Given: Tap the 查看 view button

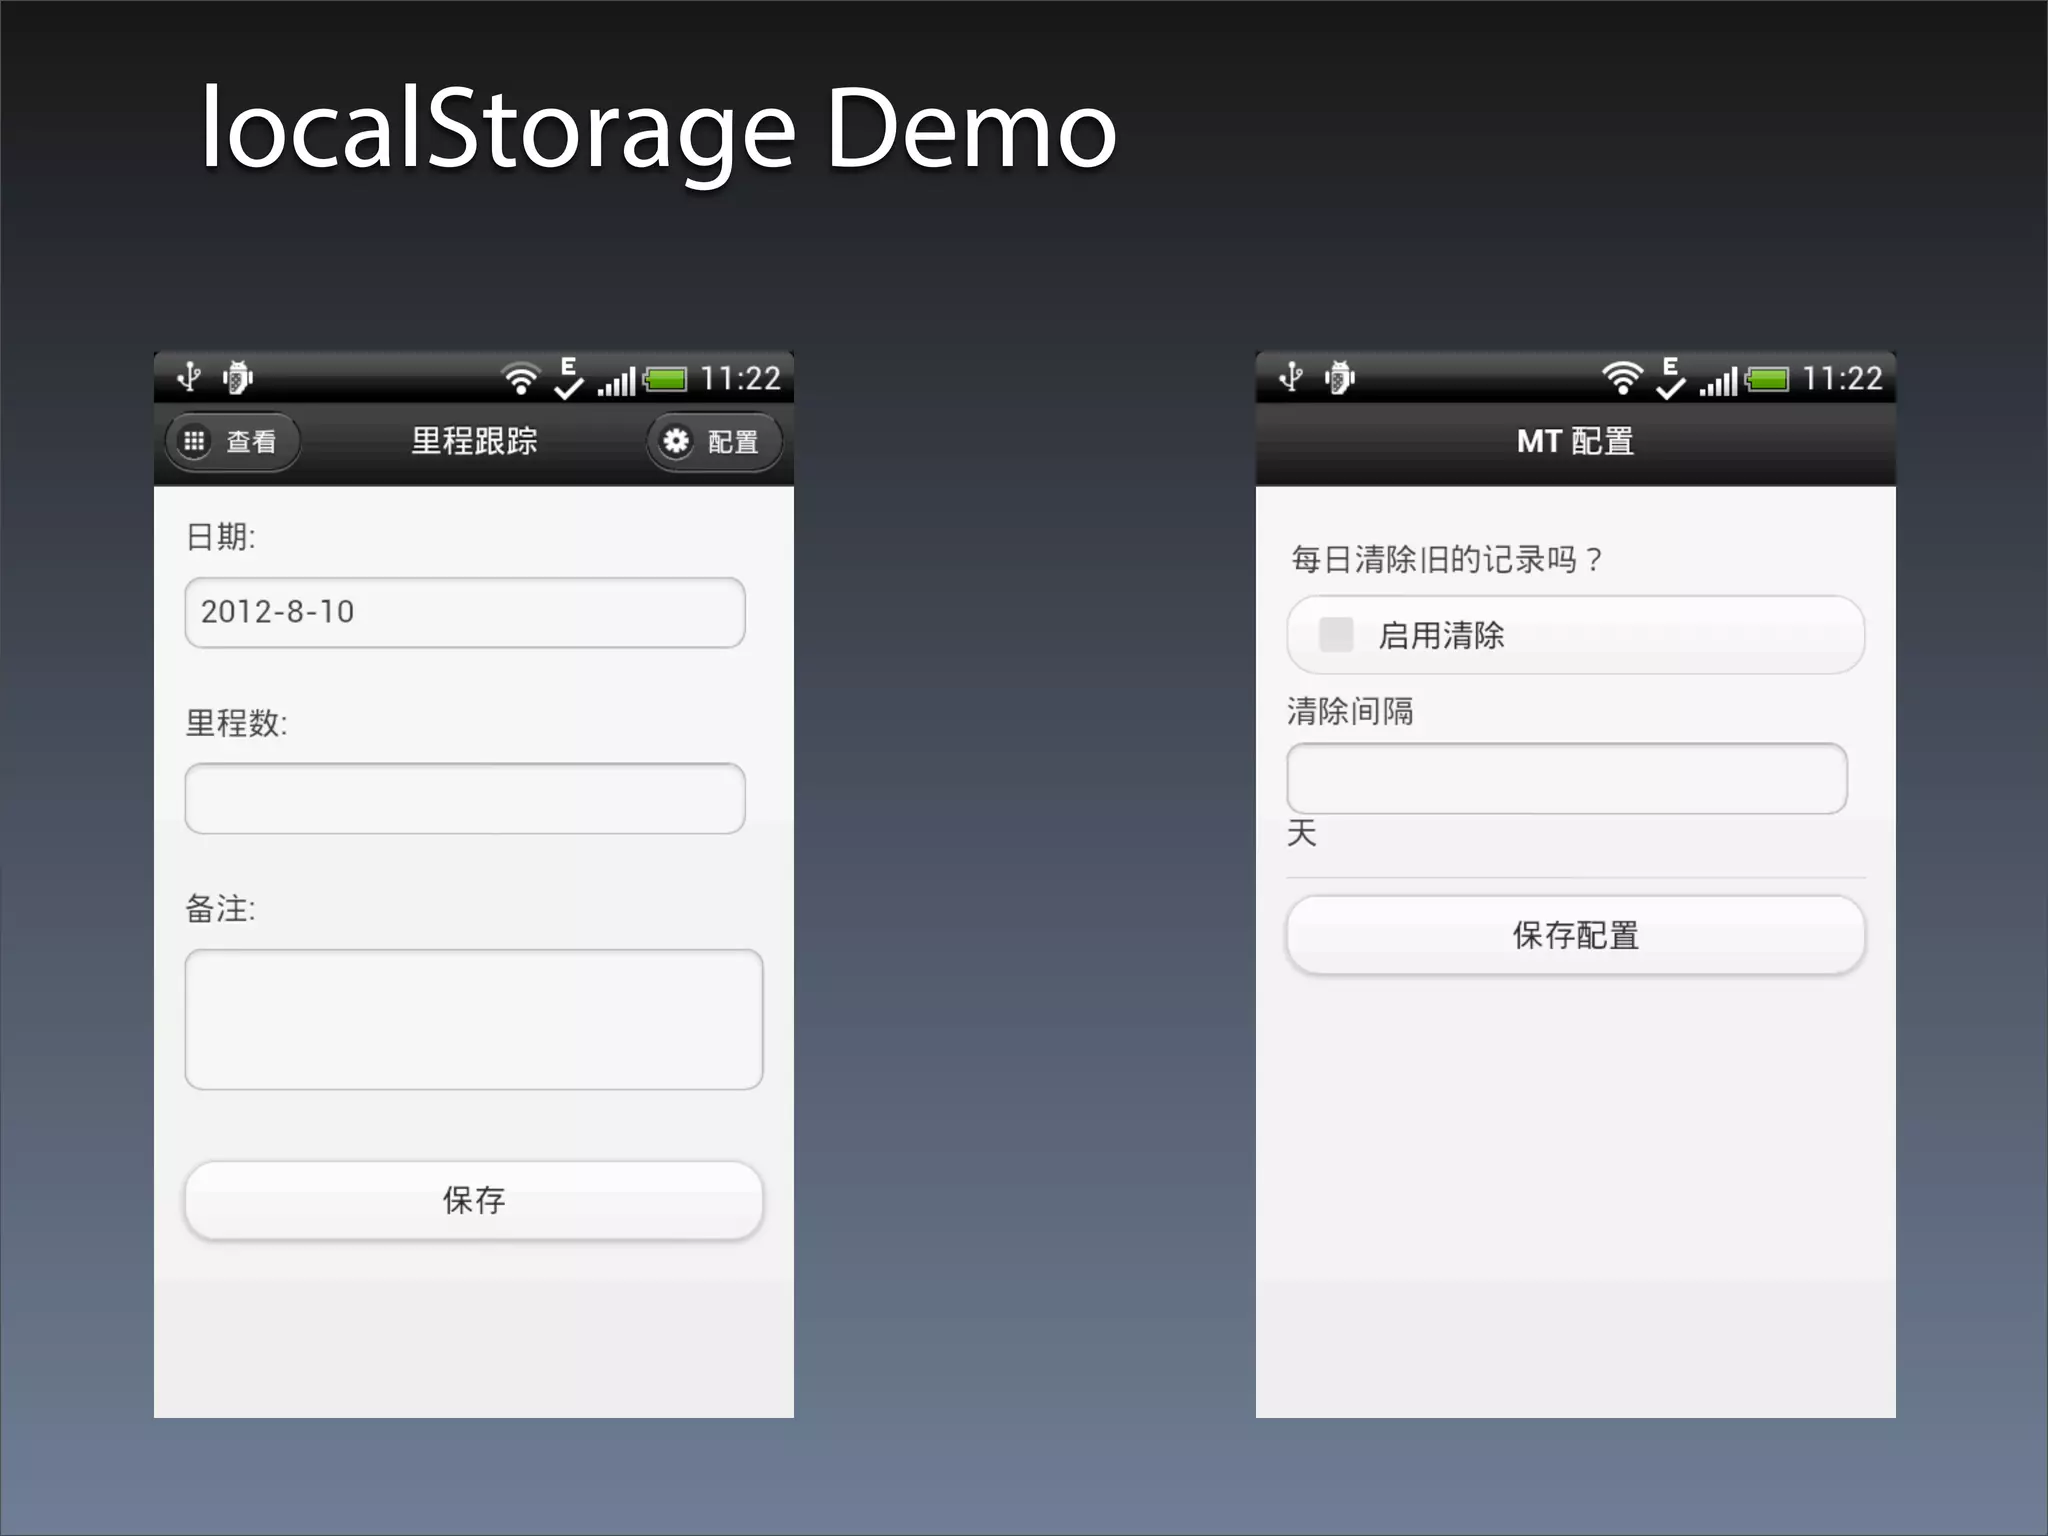Looking at the screenshot, I should point(232,441).
